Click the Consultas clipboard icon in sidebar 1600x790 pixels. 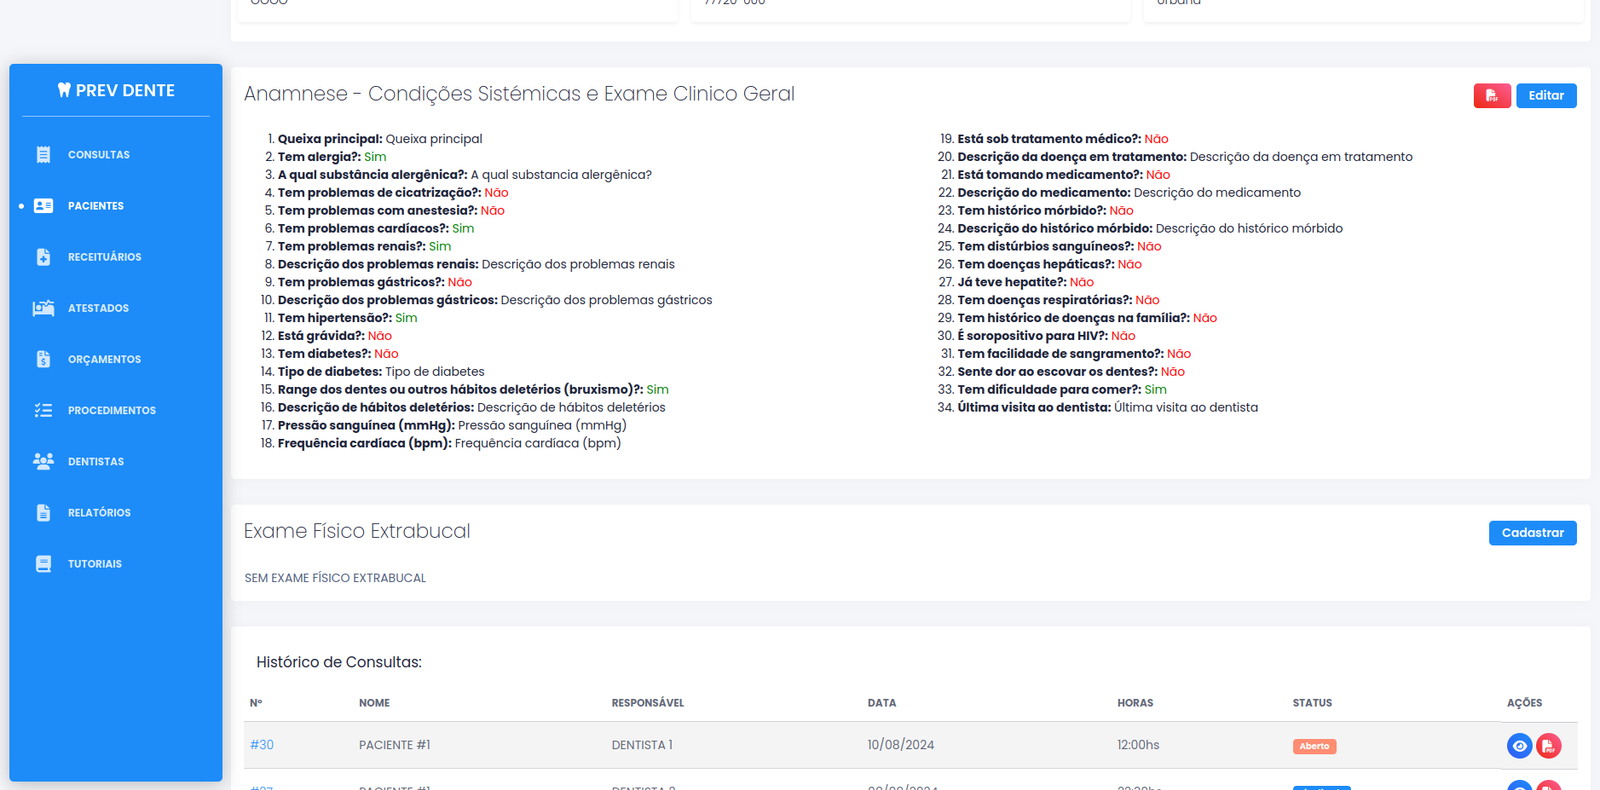pyautogui.click(x=43, y=155)
